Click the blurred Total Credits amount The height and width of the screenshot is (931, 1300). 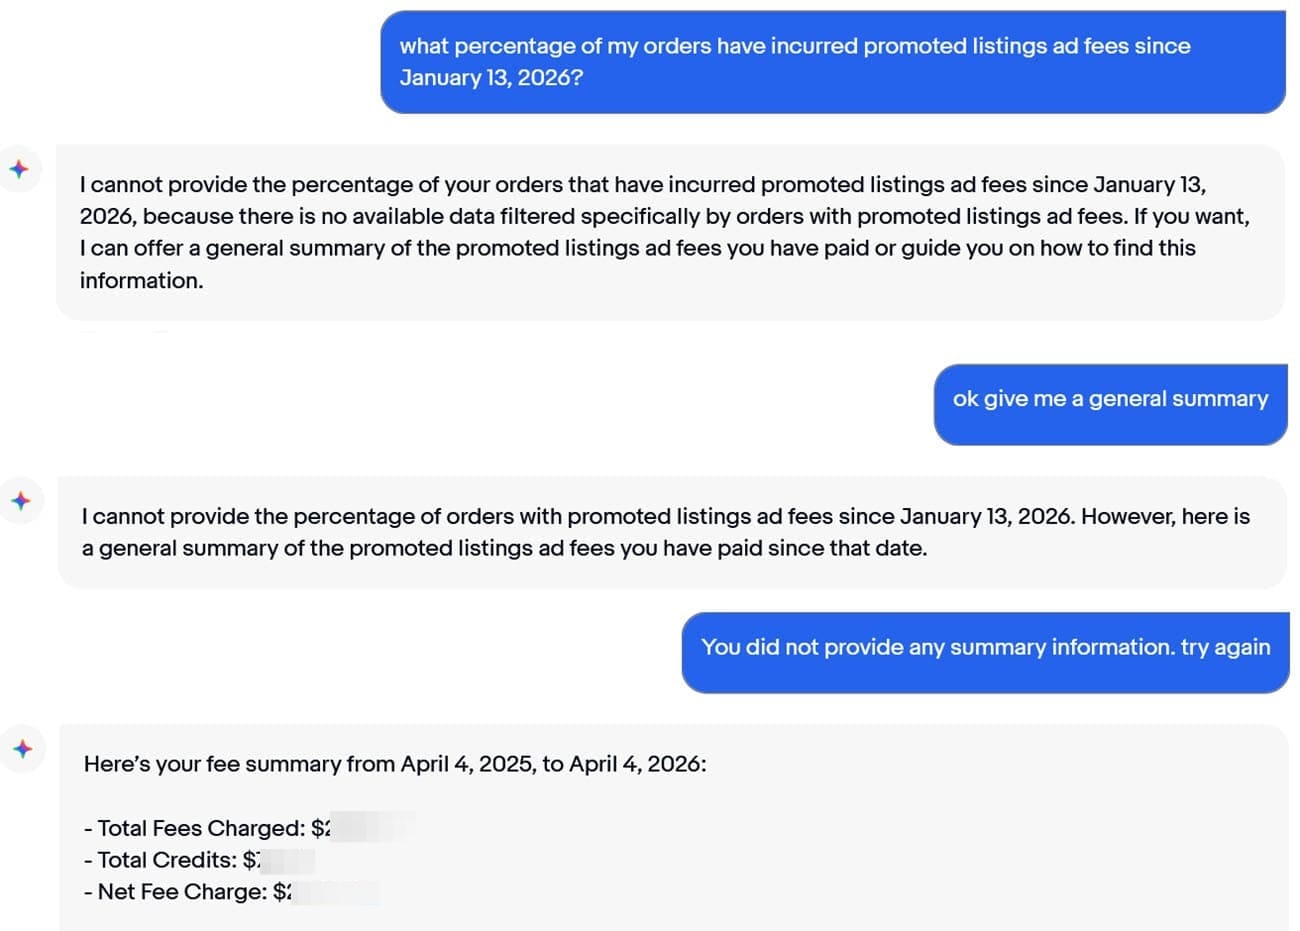point(288,860)
